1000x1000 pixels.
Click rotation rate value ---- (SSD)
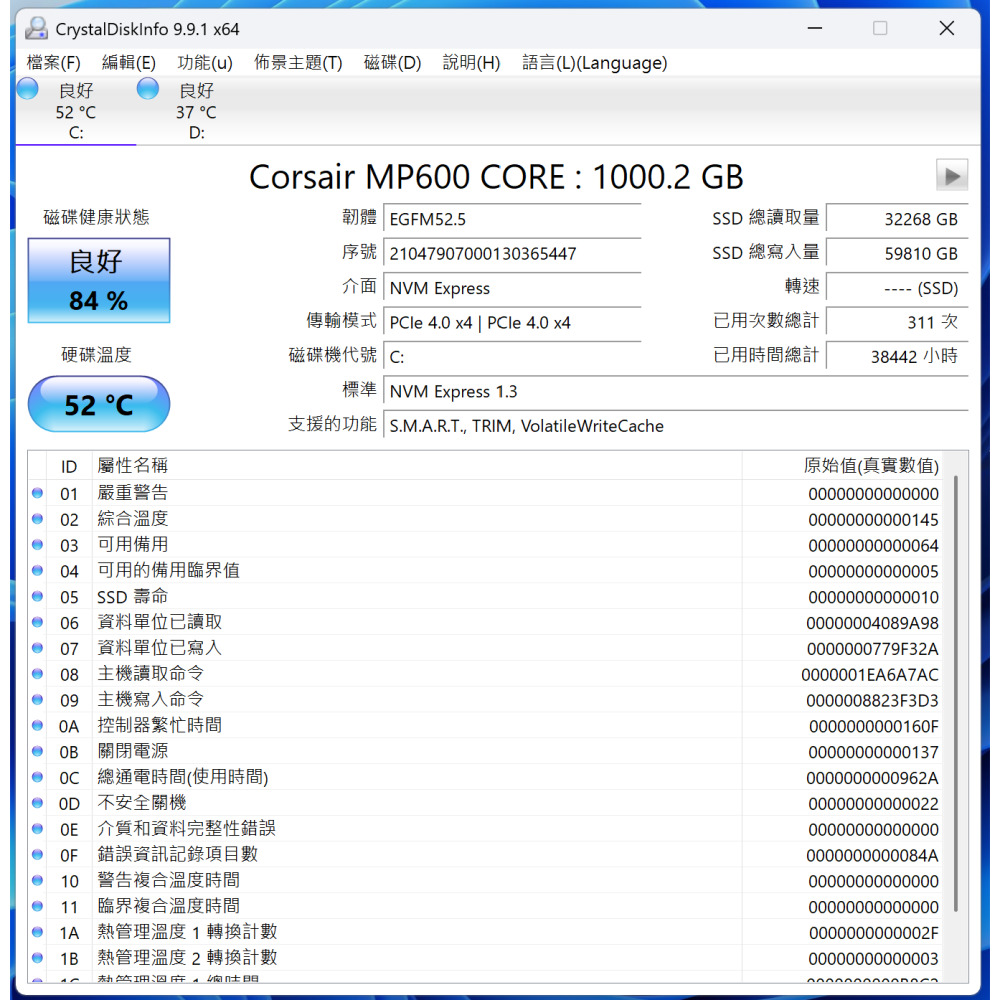coord(897,288)
